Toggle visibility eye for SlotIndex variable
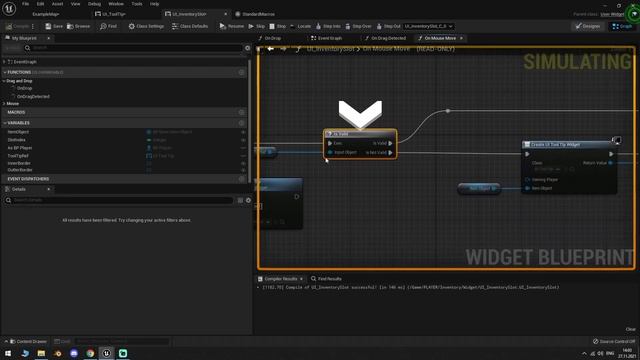Screen dimensions: 640x360 243,140
